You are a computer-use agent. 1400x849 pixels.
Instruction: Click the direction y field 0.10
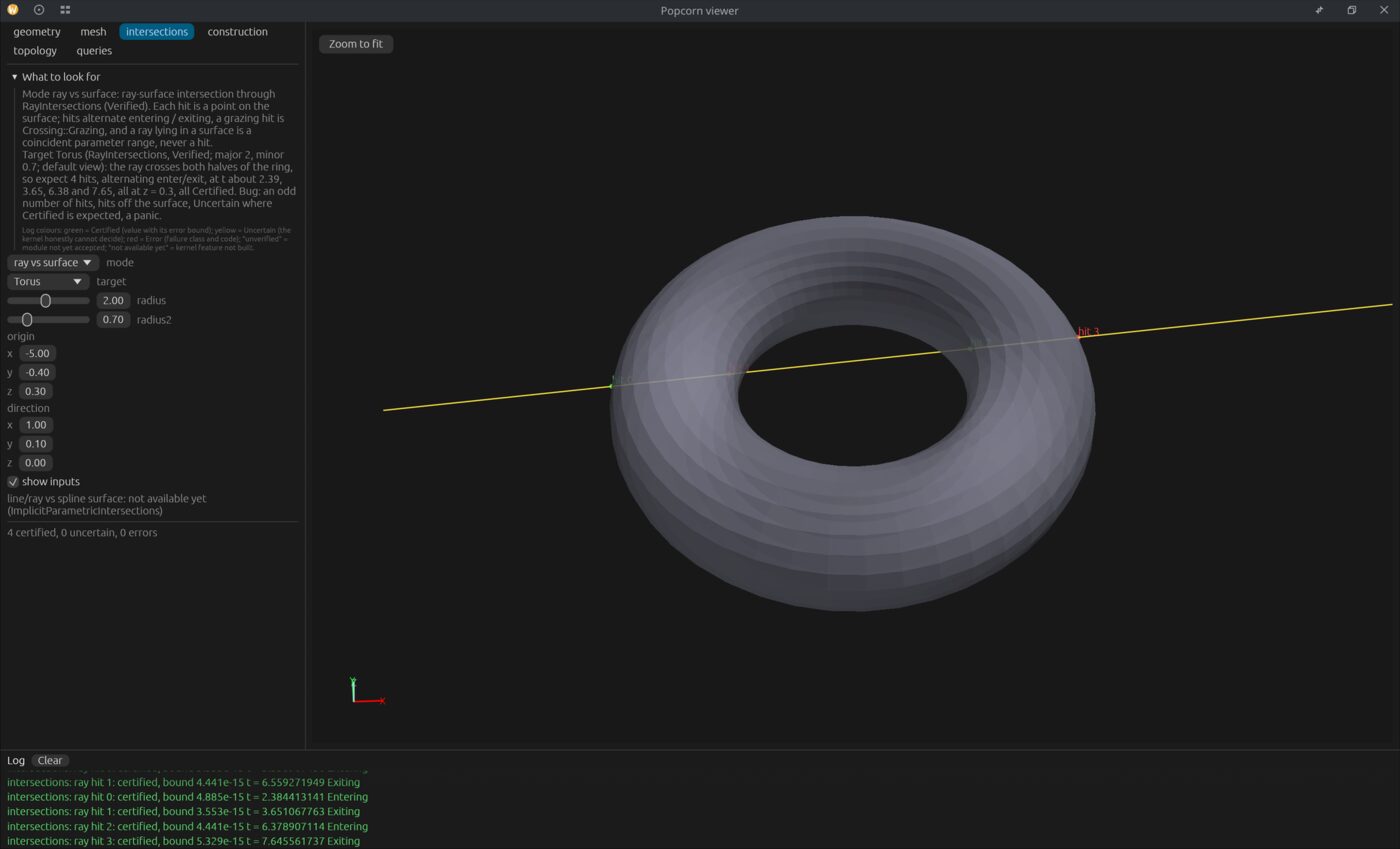point(35,444)
